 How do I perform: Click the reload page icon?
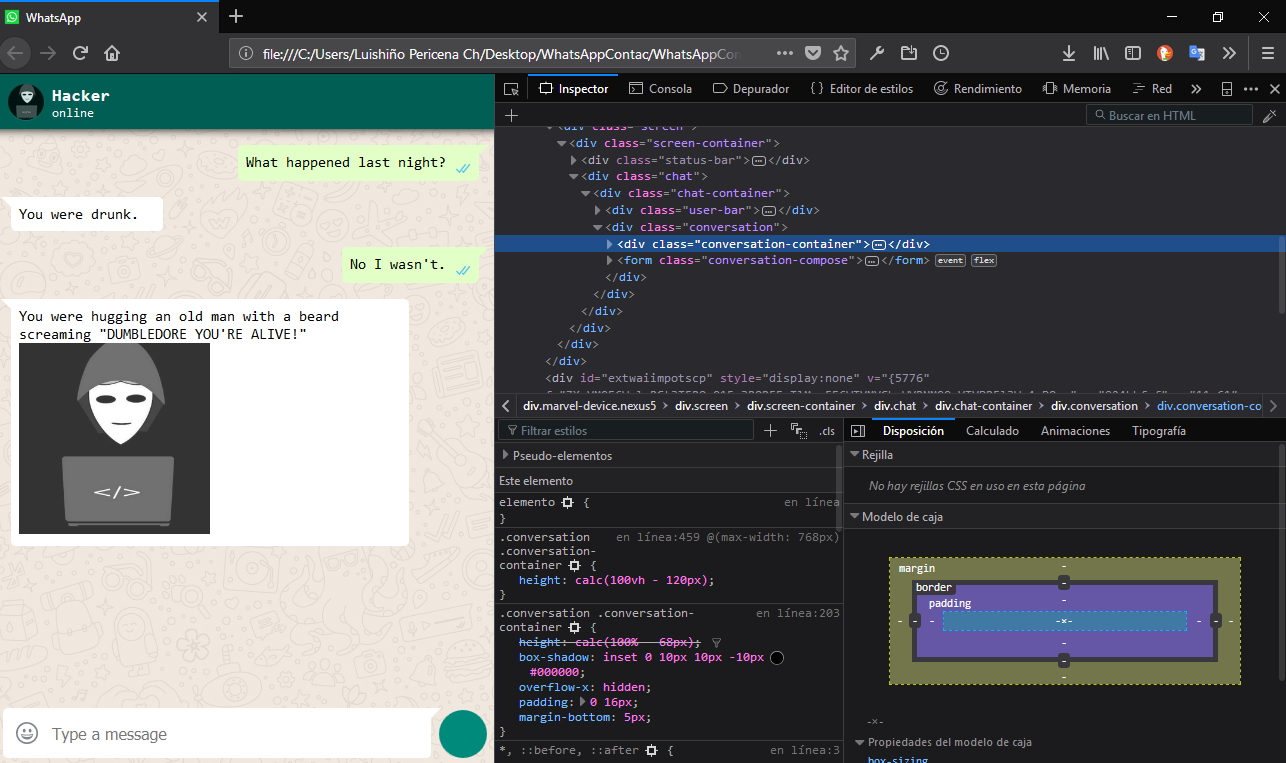click(81, 53)
